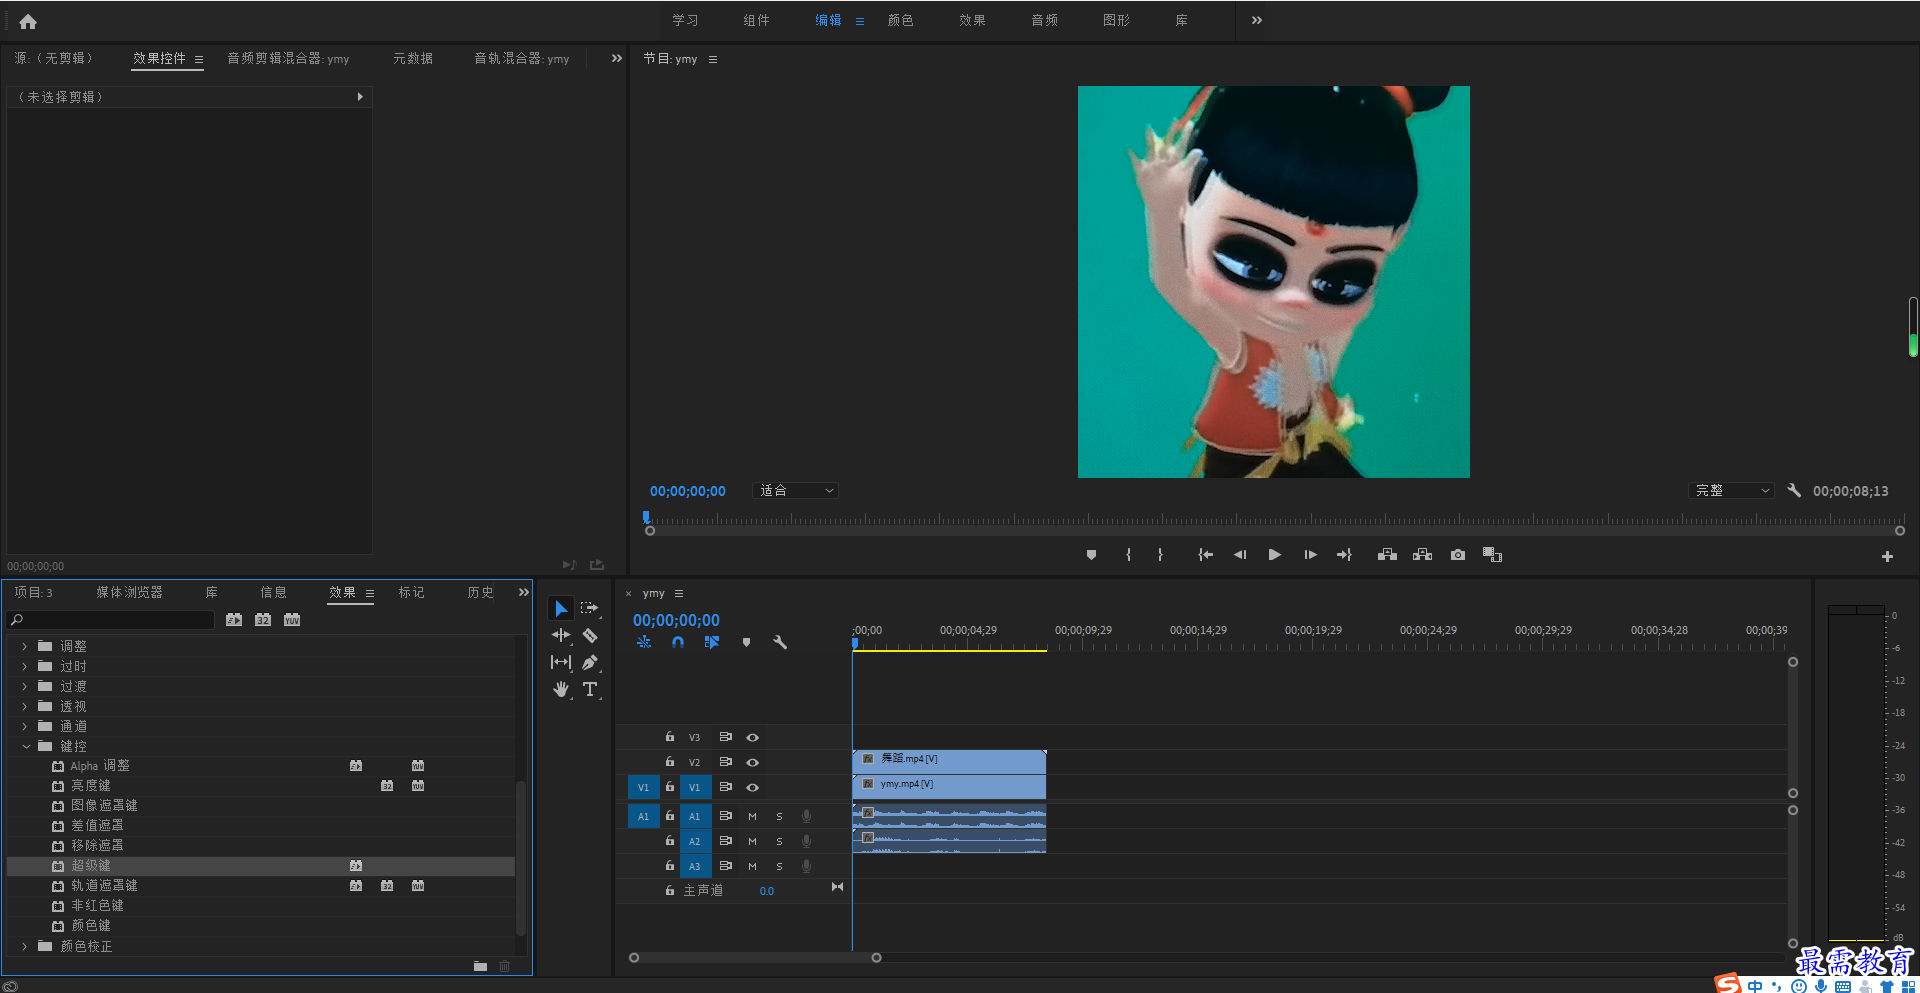
Task: Switch to 音频 workspace
Action: pyautogui.click(x=1044, y=20)
